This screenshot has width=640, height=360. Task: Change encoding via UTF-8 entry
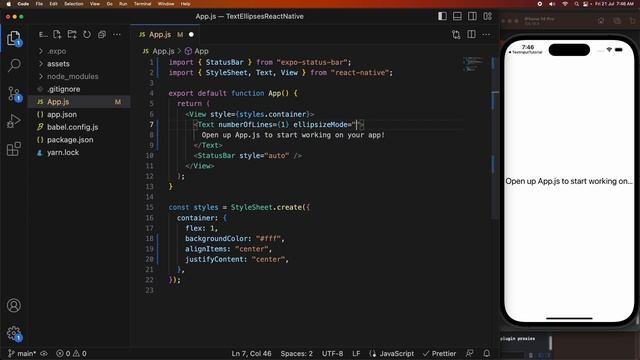coord(332,353)
